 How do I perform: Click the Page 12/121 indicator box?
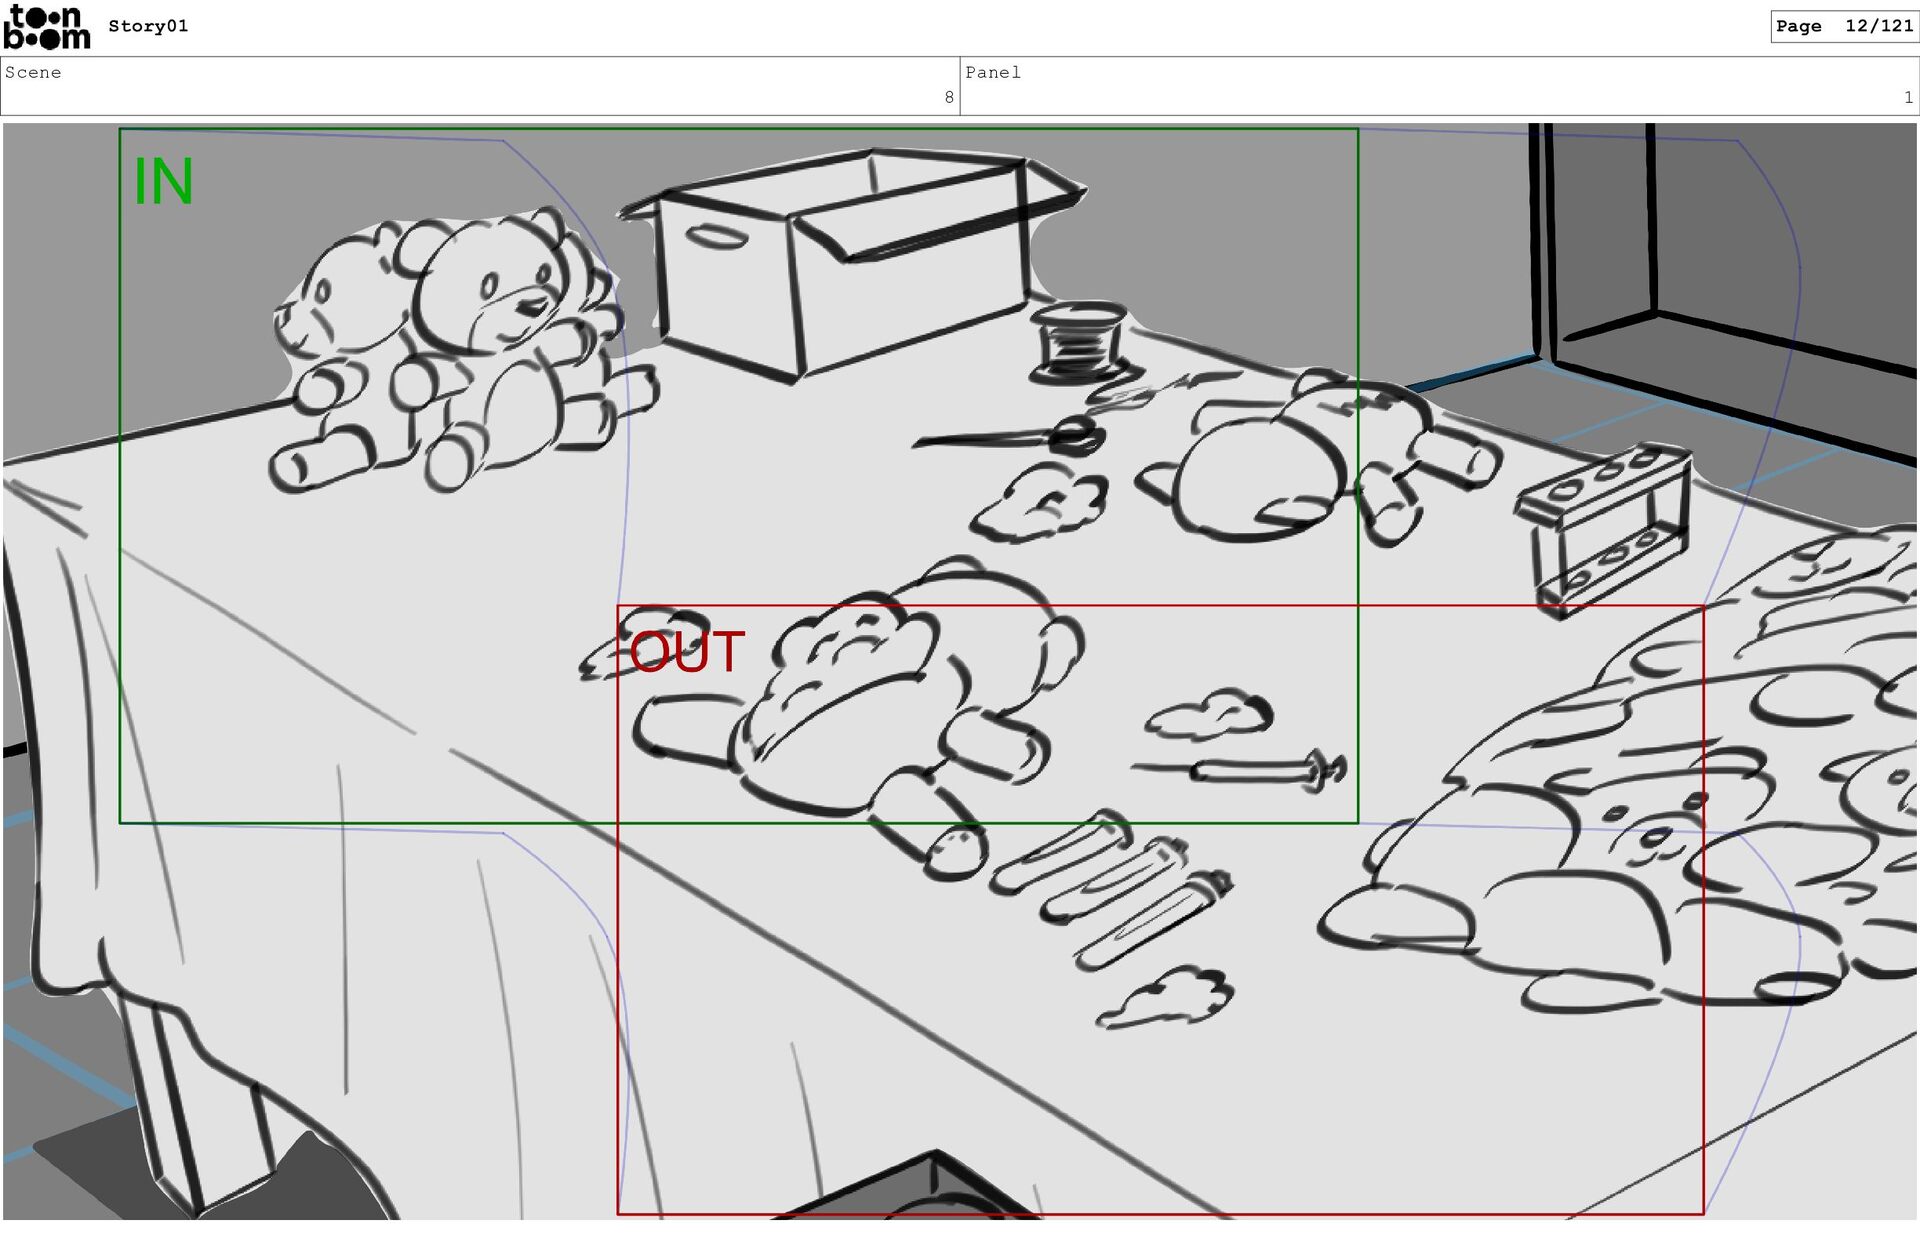(x=1843, y=26)
